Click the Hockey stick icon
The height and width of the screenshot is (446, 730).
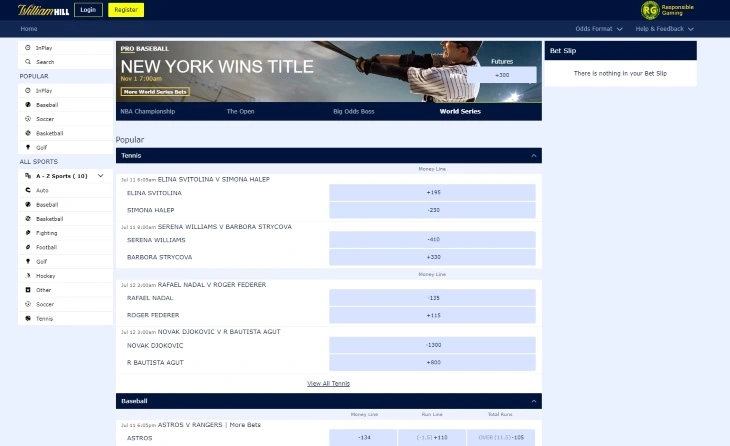pyautogui.click(x=28, y=276)
